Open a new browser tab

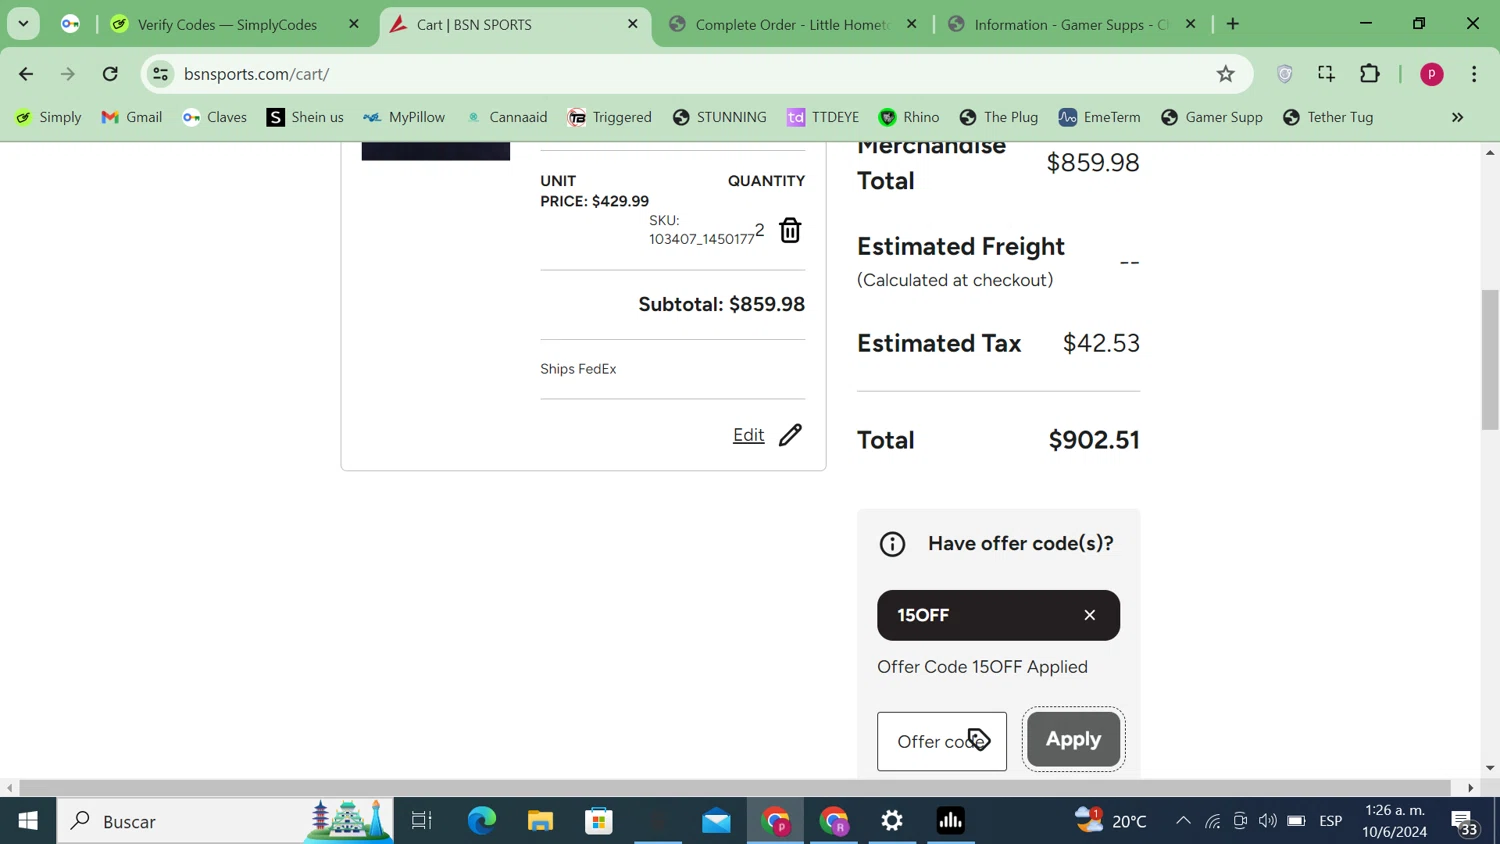tap(1233, 24)
